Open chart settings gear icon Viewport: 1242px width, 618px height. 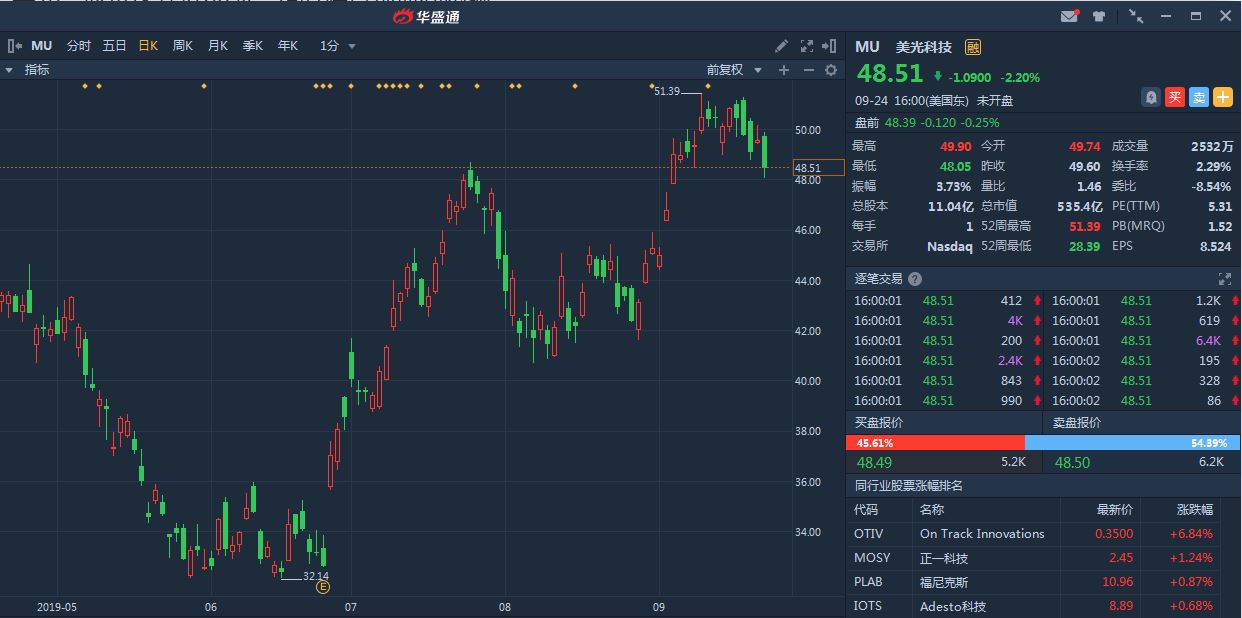coord(830,70)
